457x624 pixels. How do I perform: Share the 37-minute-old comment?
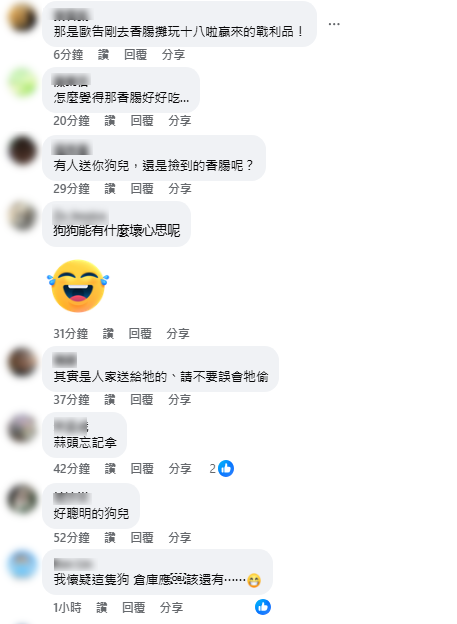click(x=180, y=400)
